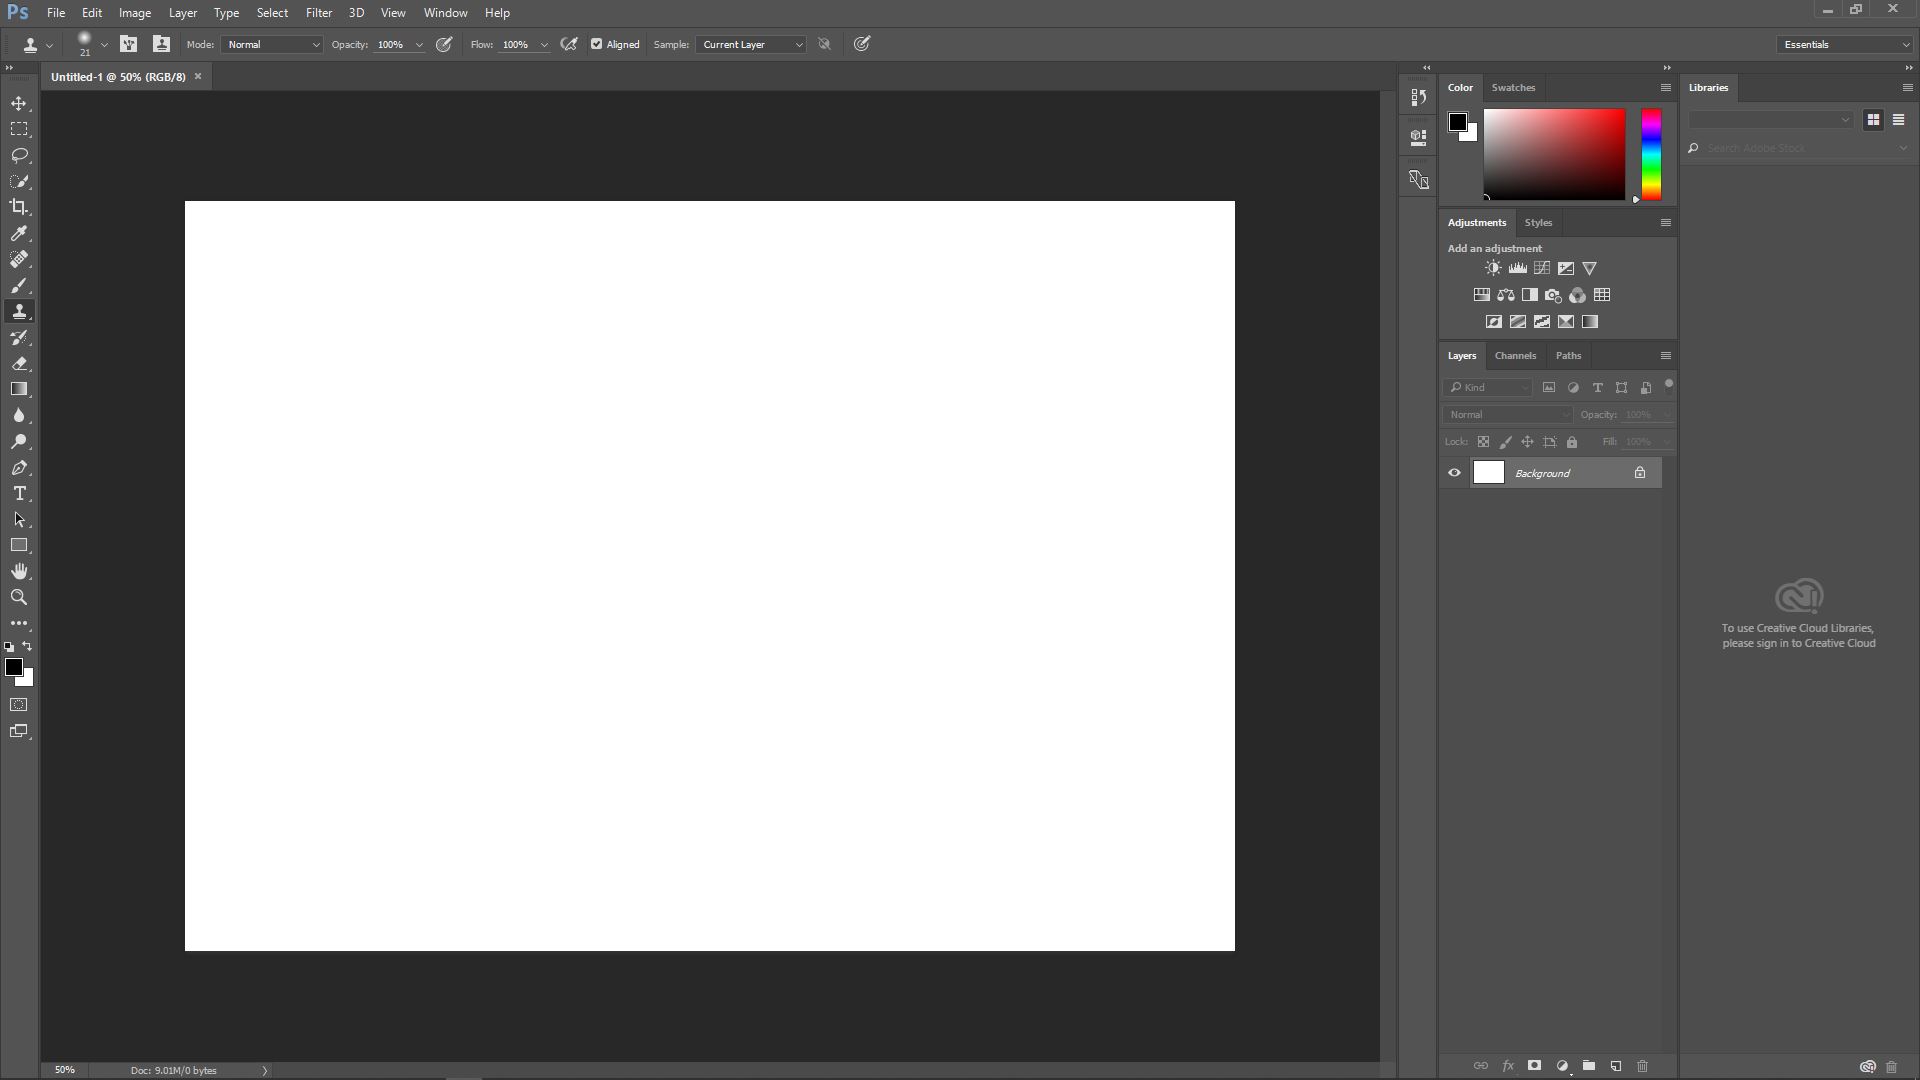Pick the Eyedropper tool
The image size is (1920, 1080).
[x=19, y=233]
